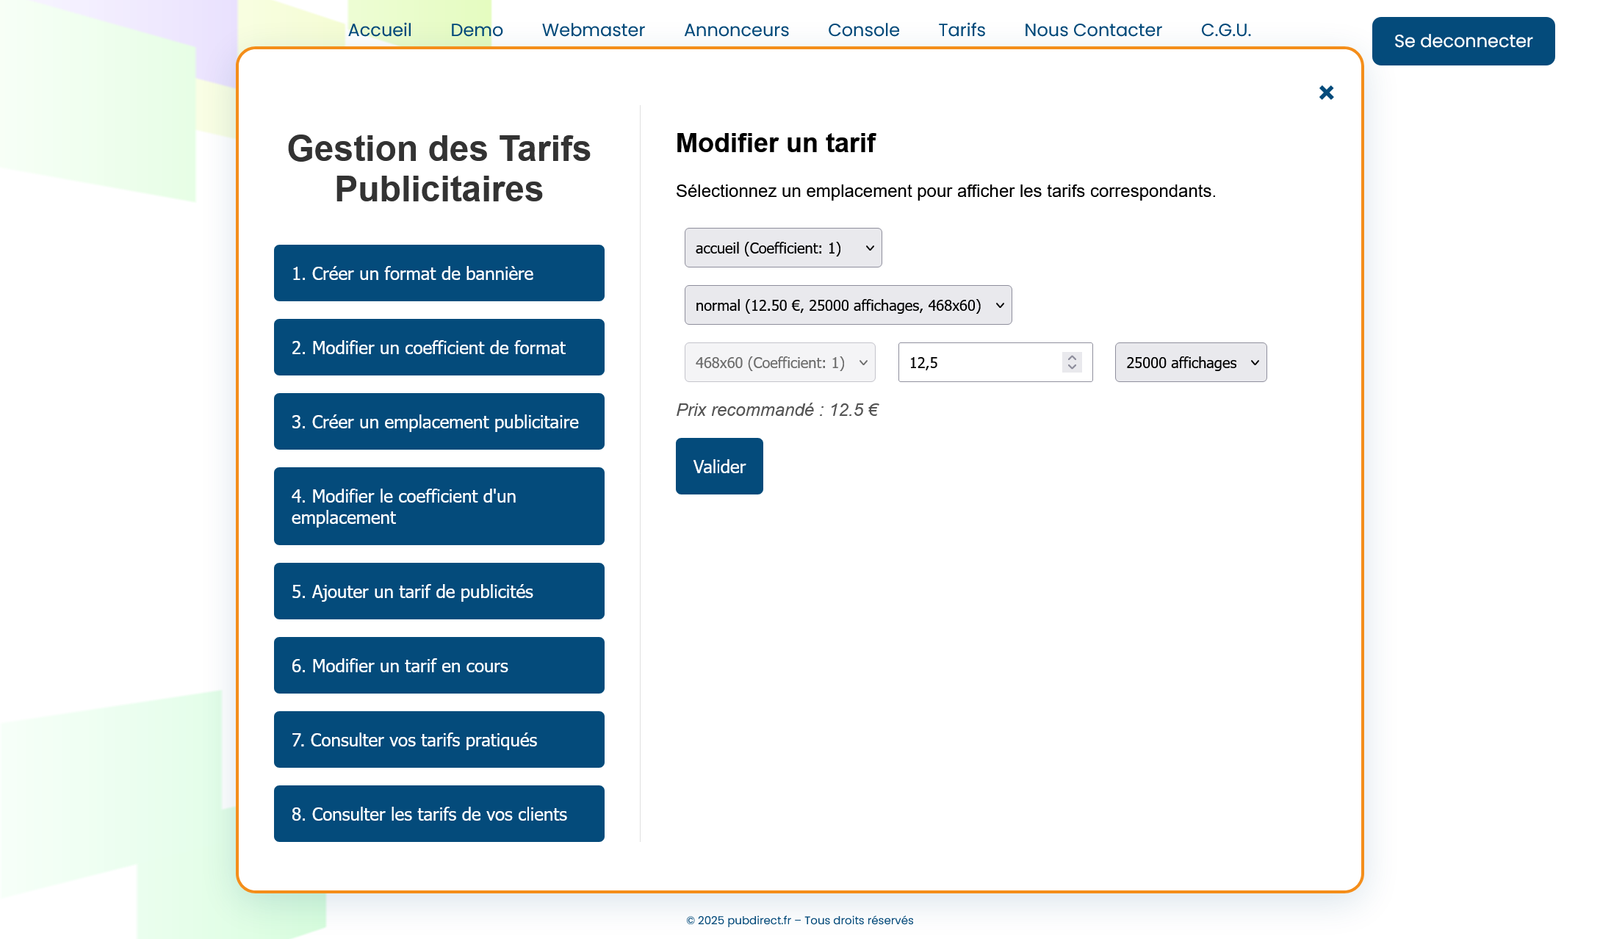The image size is (1600, 939).
Task: Go to the Demo page
Action: pyautogui.click(x=476, y=30)
